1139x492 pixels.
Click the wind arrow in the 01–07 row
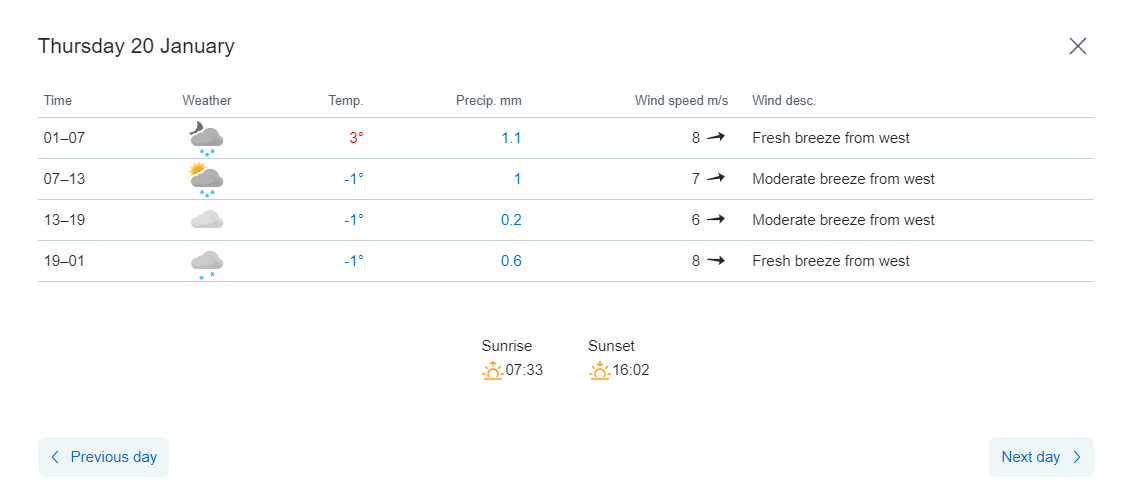pos(715,137)
